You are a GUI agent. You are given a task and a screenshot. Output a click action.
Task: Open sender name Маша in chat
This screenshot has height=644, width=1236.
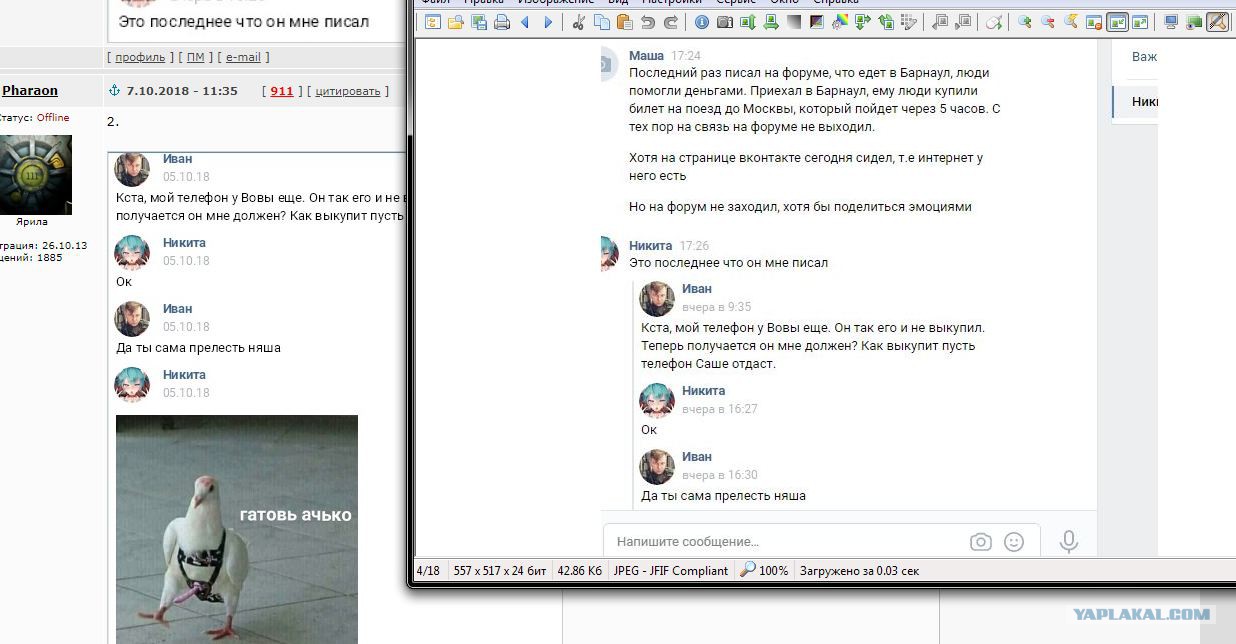646,56
